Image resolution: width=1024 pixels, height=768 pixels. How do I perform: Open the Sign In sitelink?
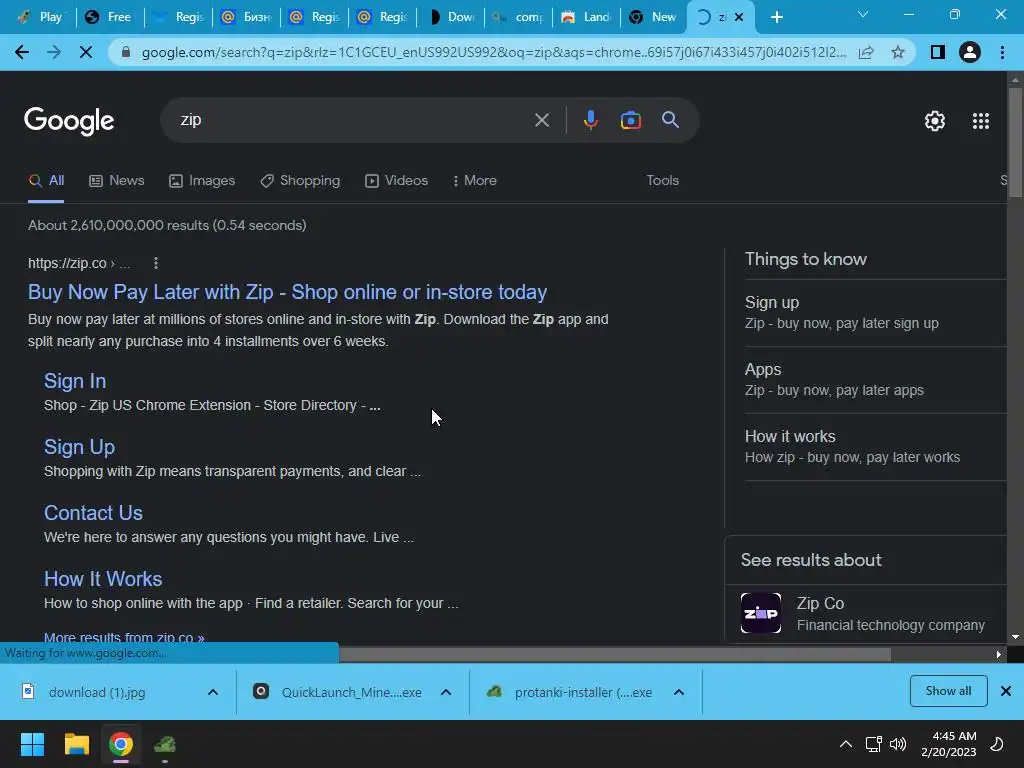(74, 381)
